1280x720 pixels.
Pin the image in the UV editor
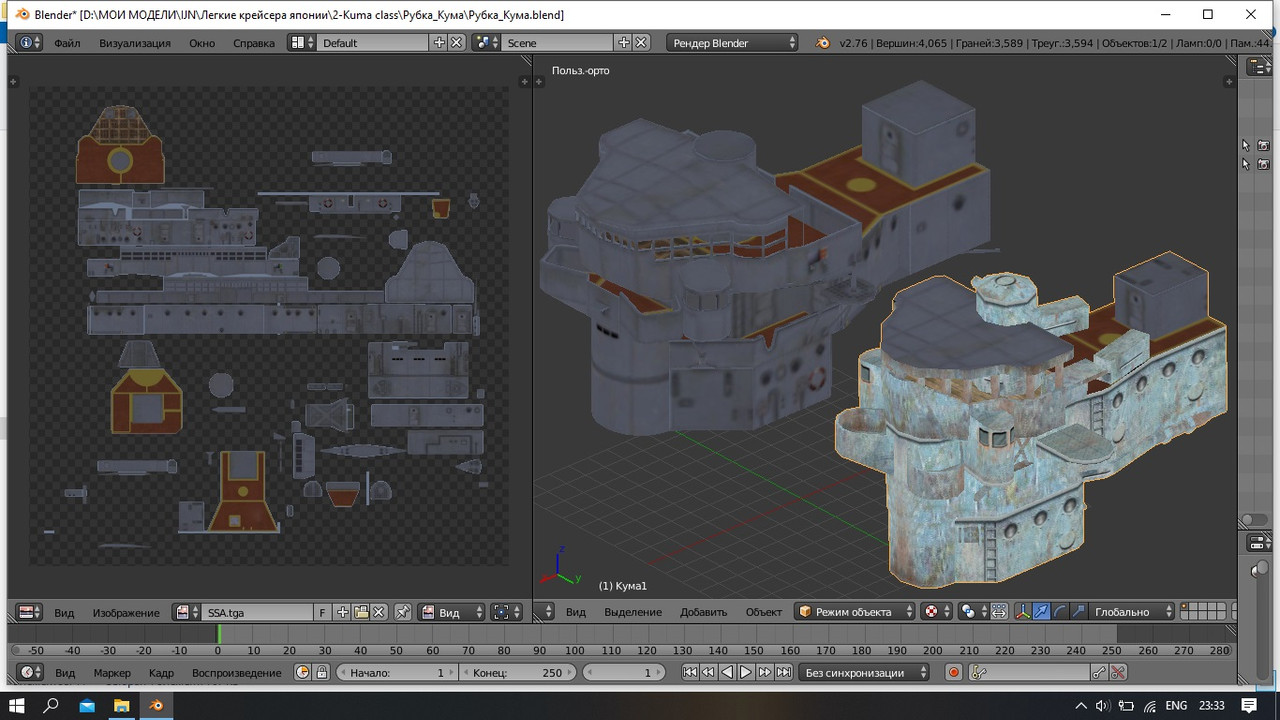tap(403, 612)
